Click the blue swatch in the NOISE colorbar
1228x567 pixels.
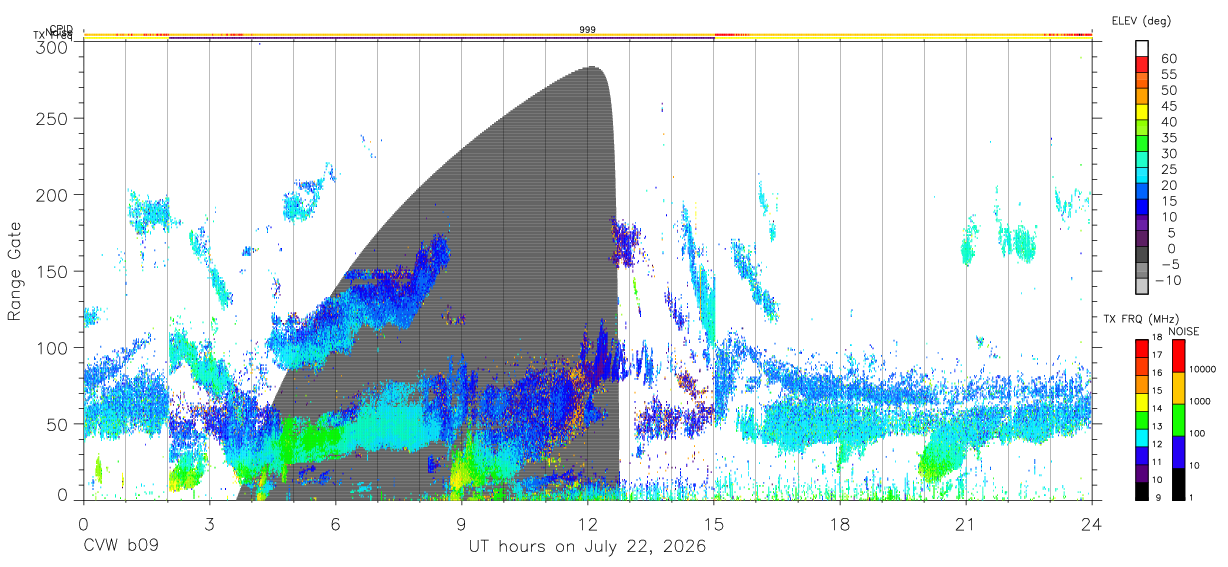tap(1178, 451)
